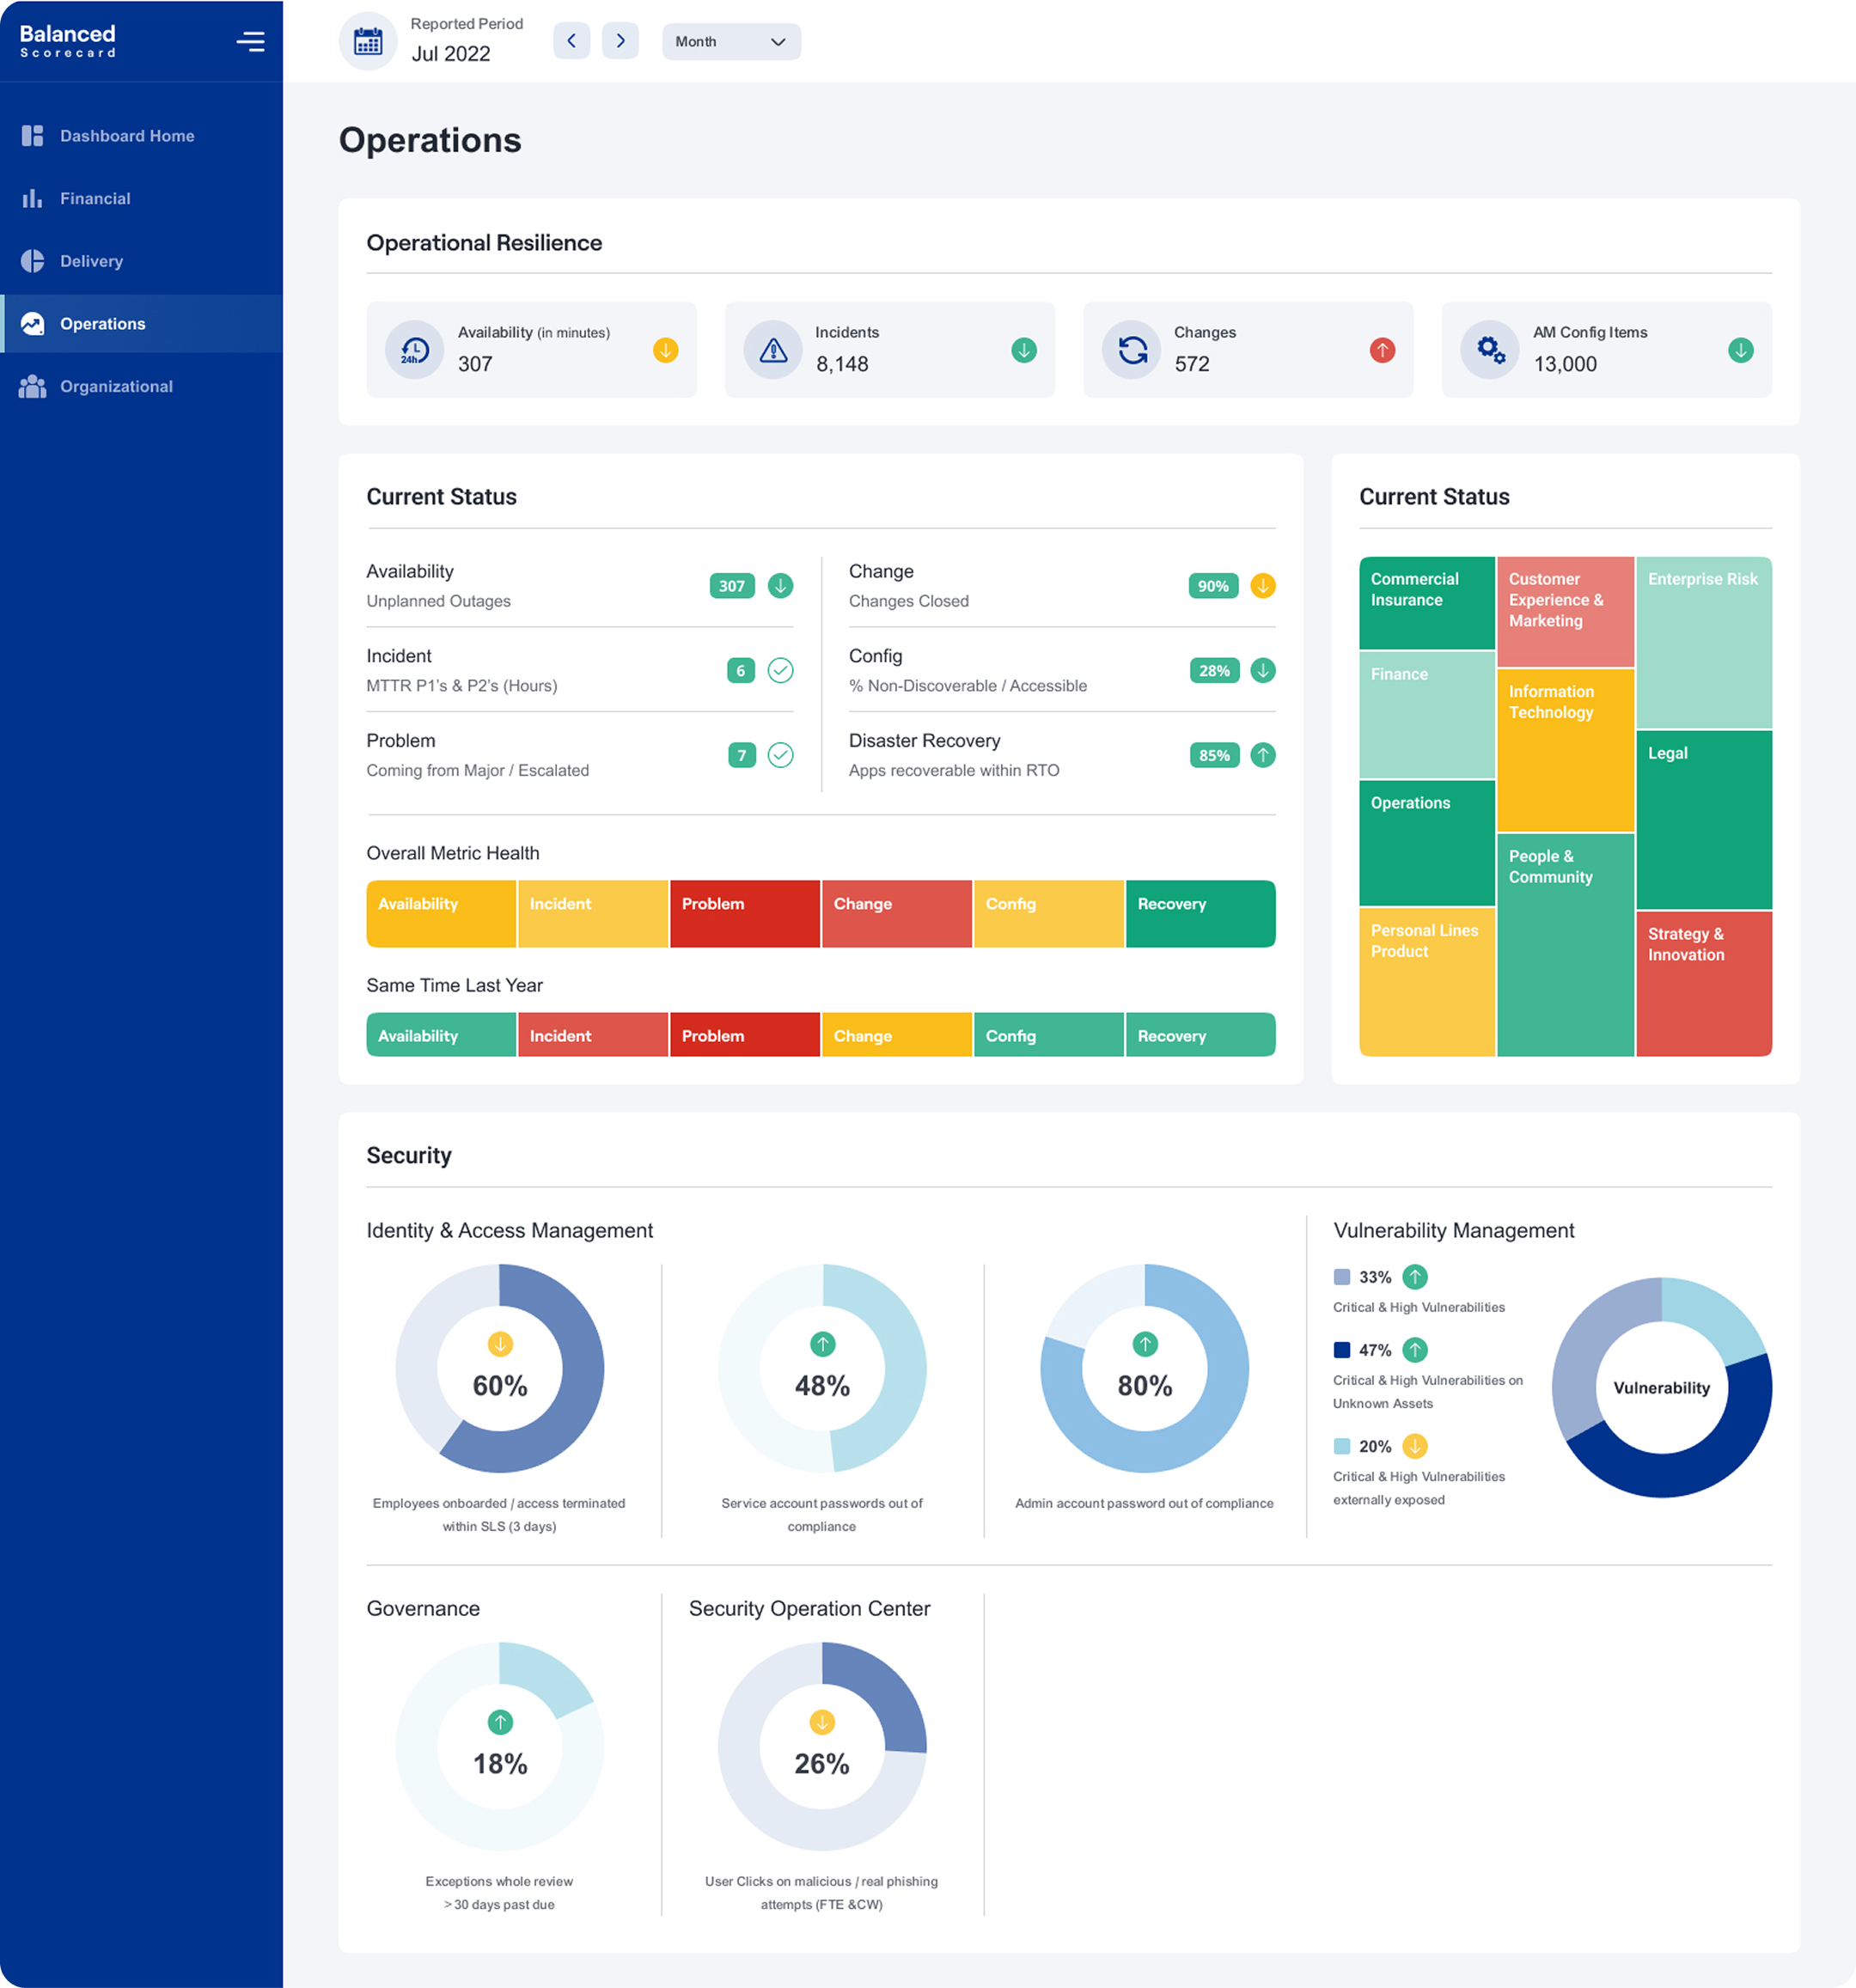The image size is (1856, 1988).
Task: Click the Incidents warning triangle icon
Action: [x=773, y=350]
